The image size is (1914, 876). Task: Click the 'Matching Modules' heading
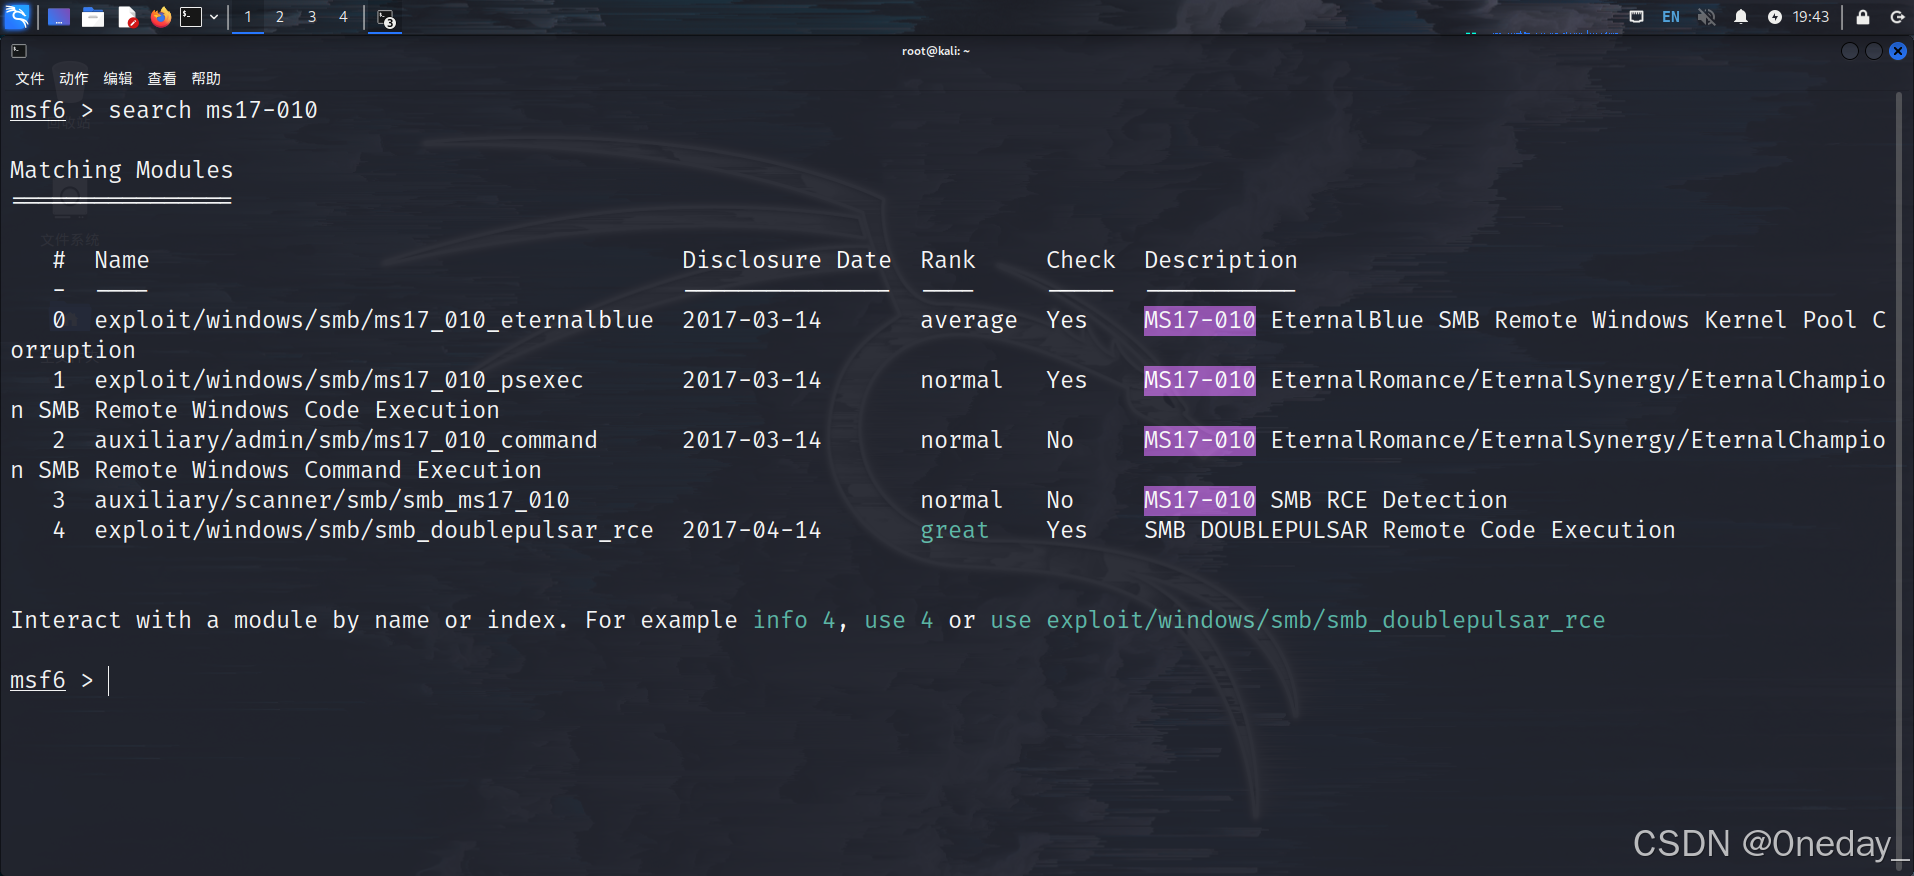pos(121,170)
